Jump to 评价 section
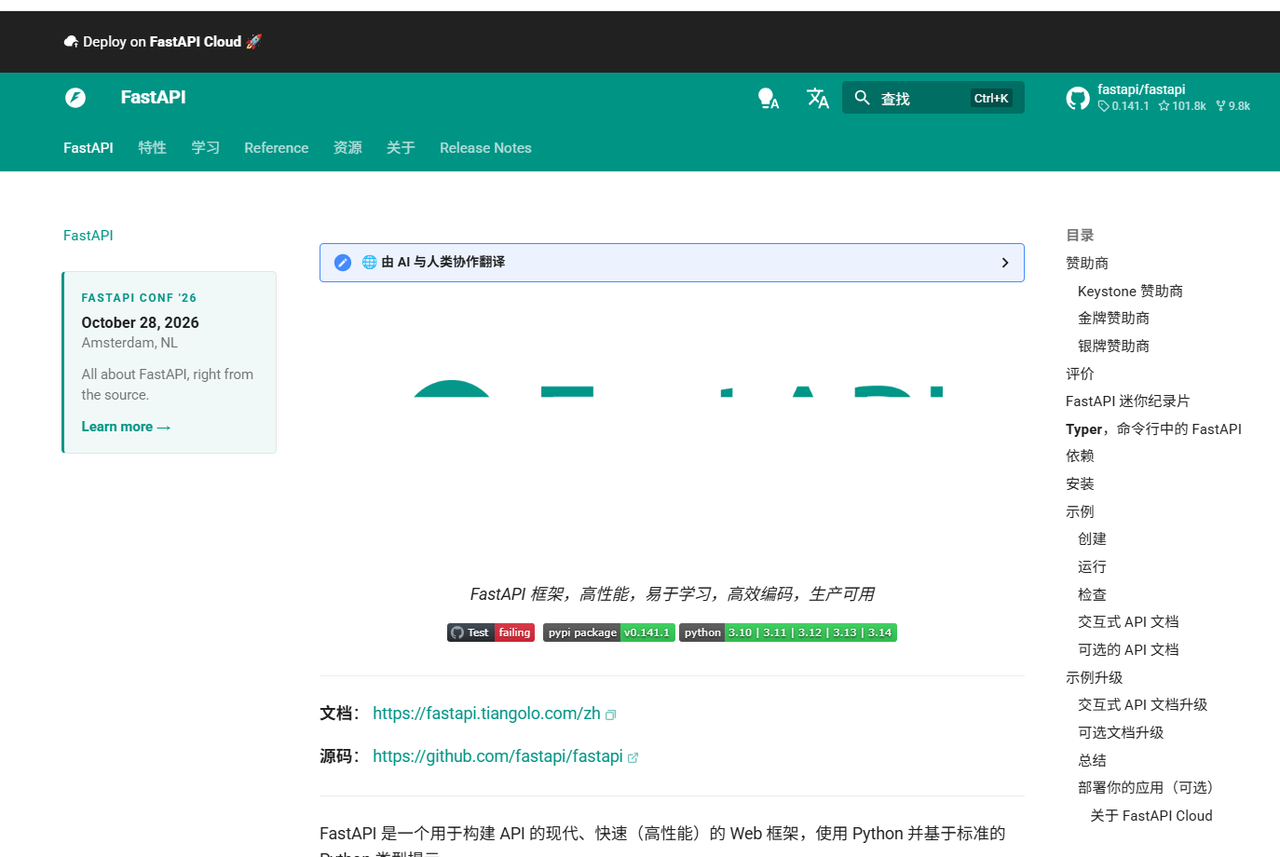 click(x=1080, y=373)
